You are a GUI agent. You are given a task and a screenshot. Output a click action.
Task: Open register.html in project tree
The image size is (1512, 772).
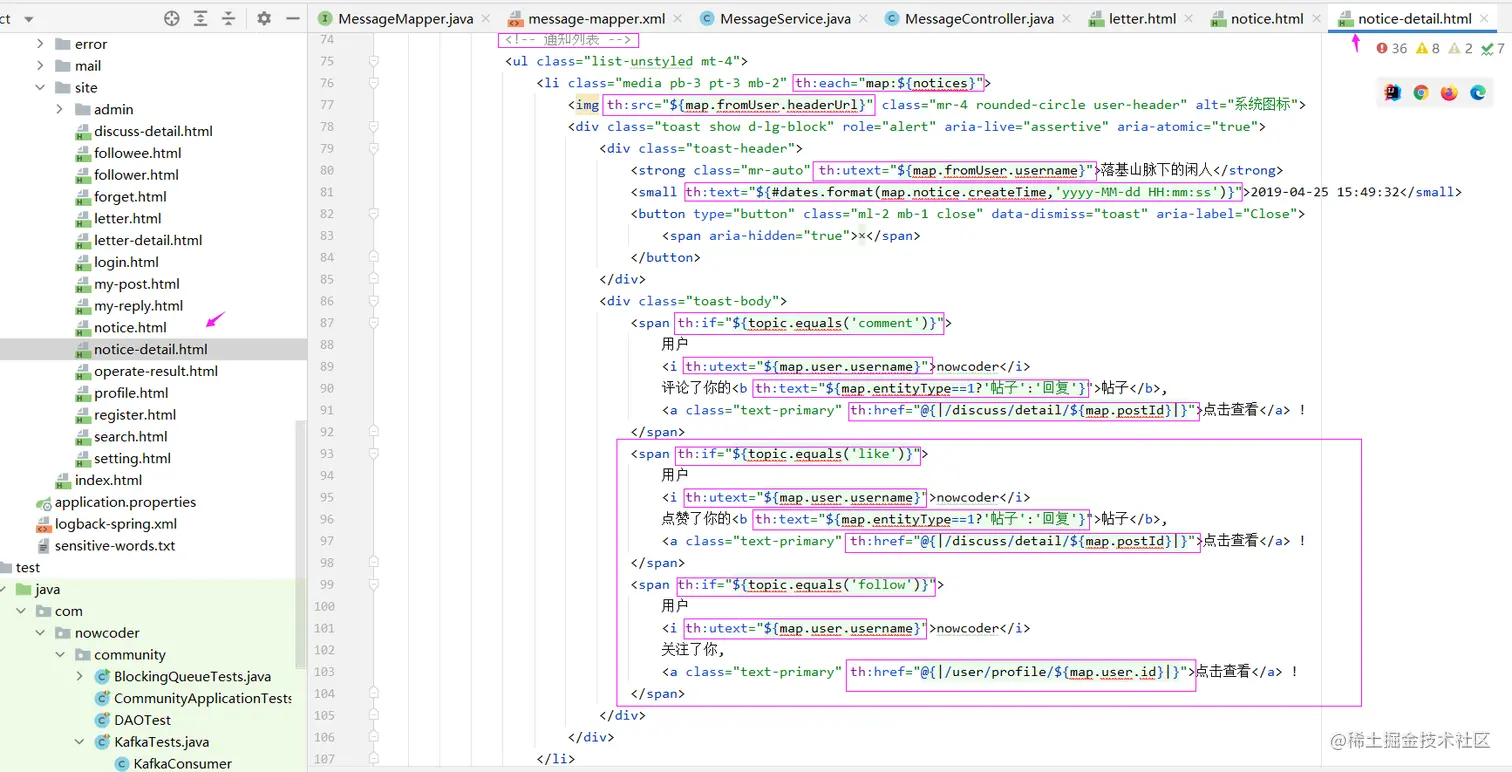[135, 415]
